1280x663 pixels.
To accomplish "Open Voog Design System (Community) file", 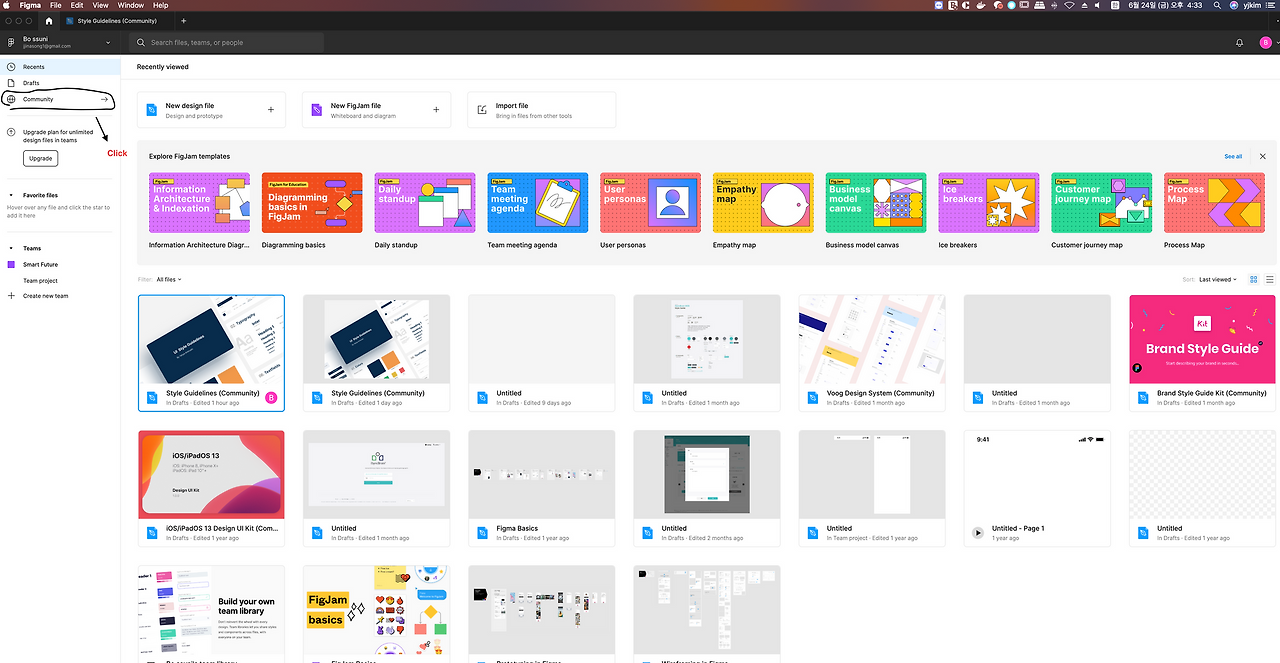I will click(872, 352).
